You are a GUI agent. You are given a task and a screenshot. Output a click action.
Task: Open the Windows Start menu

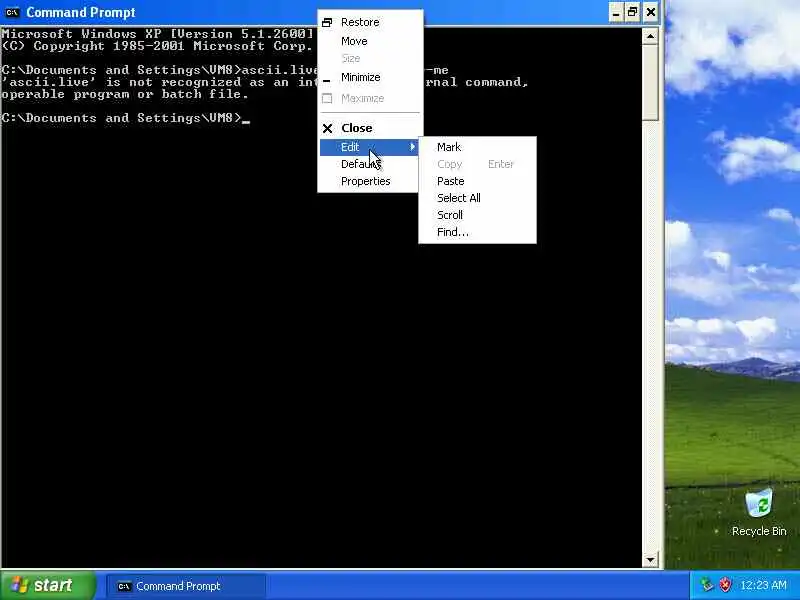(x=47, y=585)
